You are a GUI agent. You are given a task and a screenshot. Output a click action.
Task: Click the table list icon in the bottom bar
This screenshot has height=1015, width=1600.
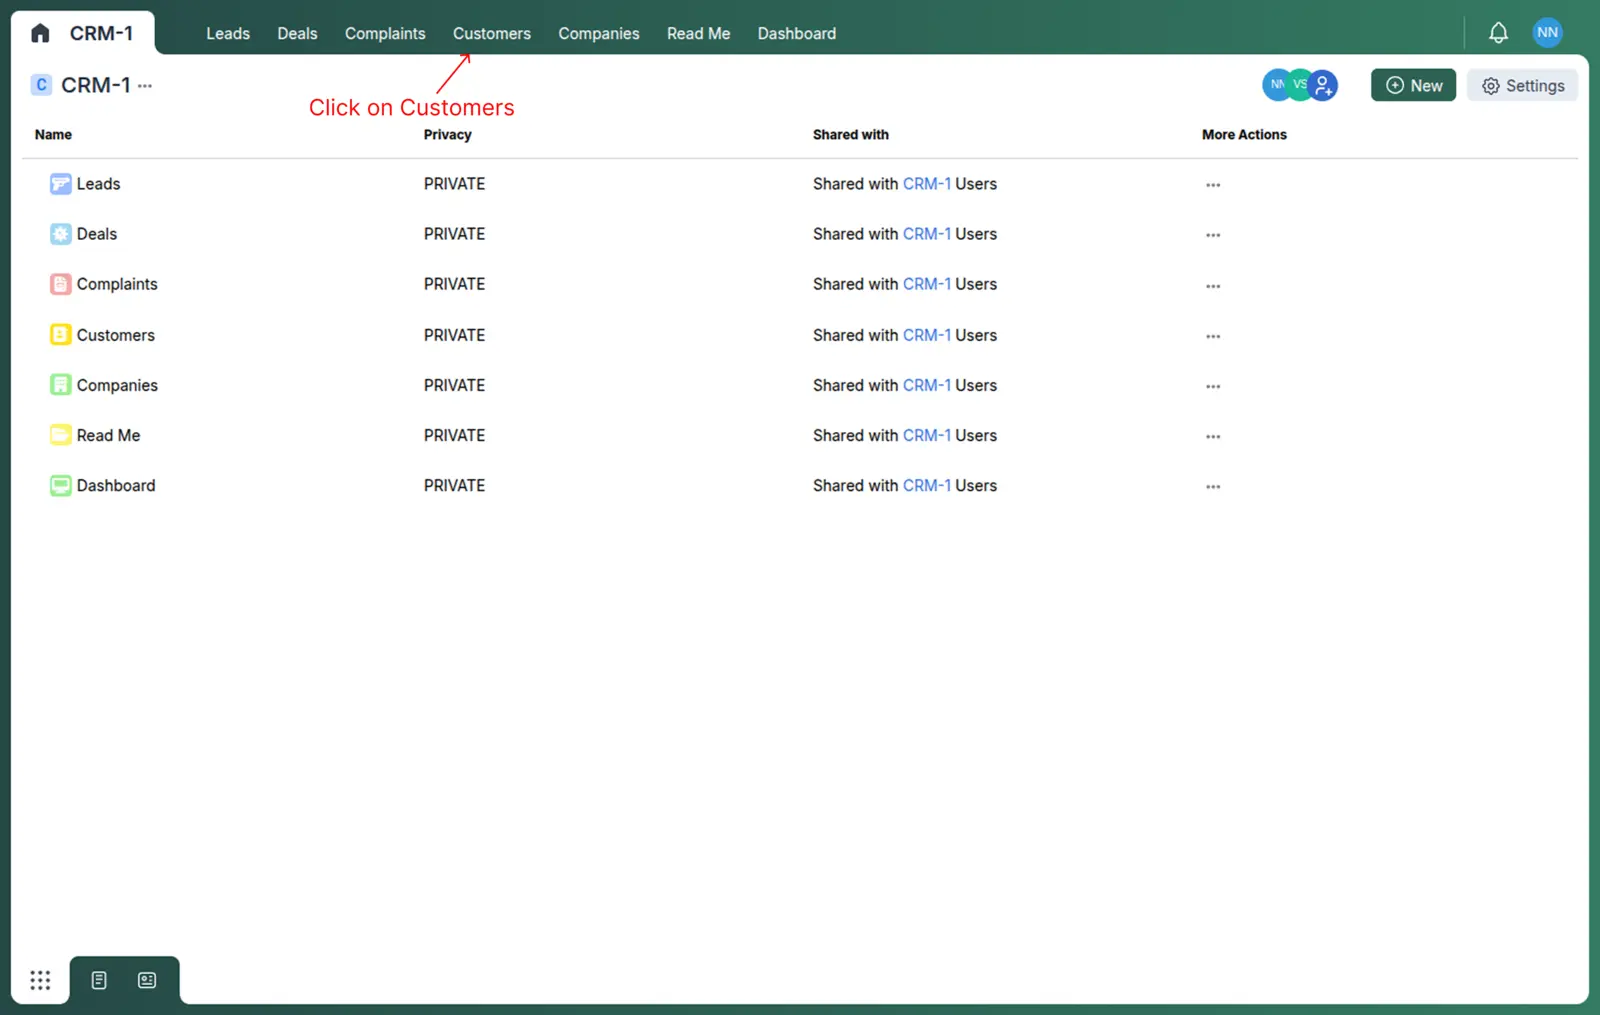click(x=97, y=980)
